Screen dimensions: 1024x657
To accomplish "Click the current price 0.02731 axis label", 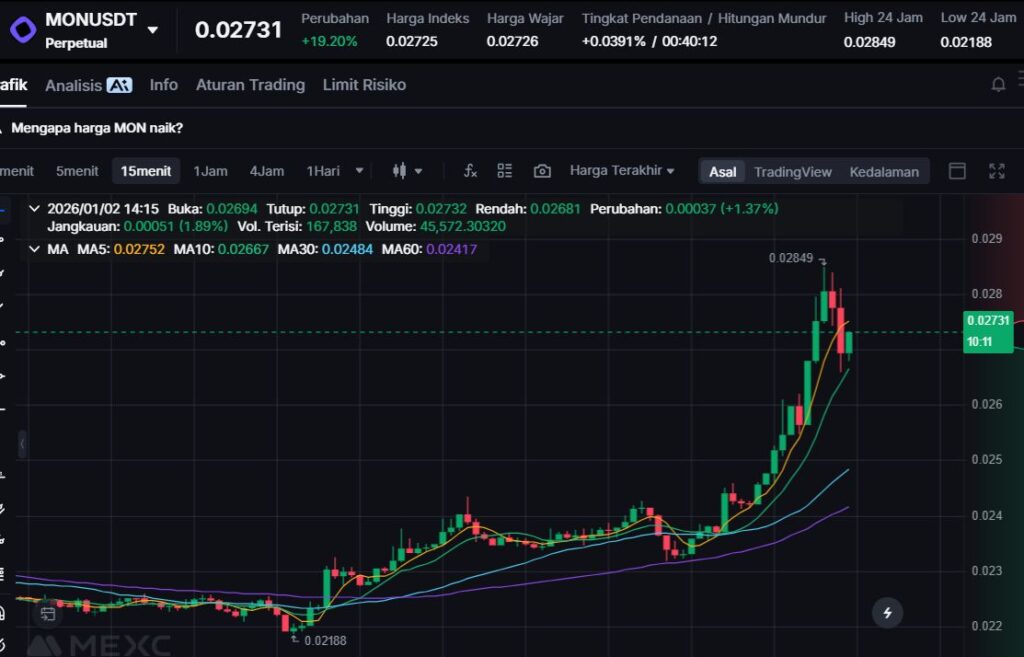I will 988,321.
